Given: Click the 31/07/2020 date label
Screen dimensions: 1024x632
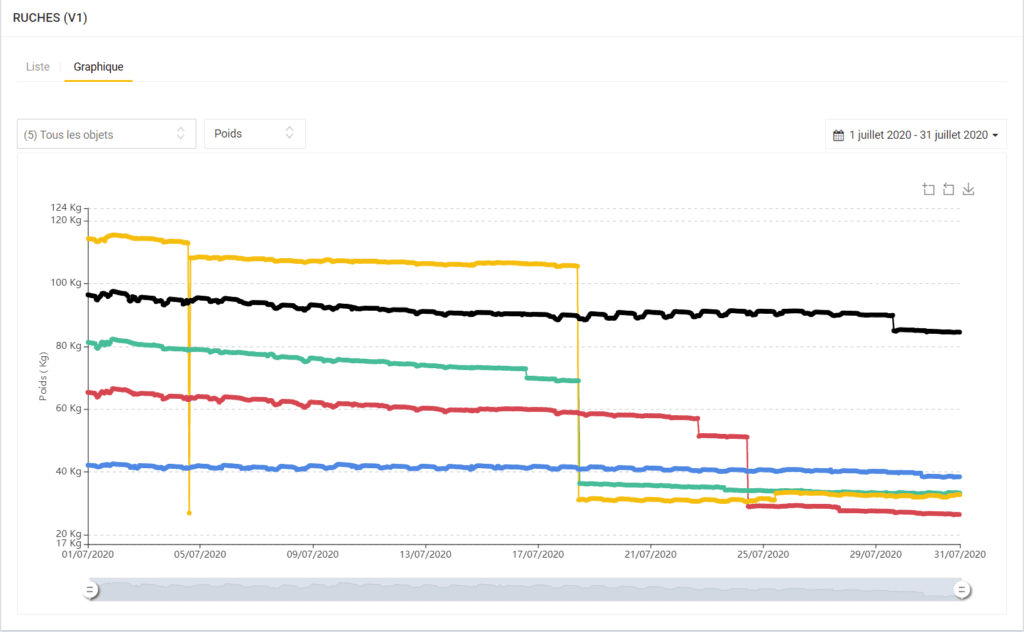Looking at the screenshot, I should [960, 554].
